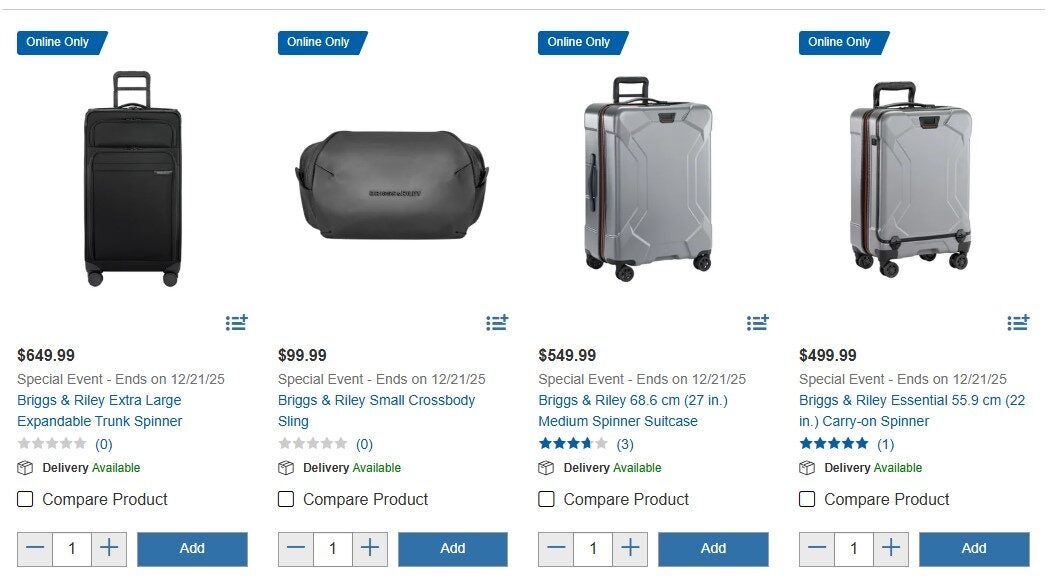The width and height of the screenshot is (1048, 584).
Task: Click add-to-list icon for Small Crossbody Sling
Action: pos(497,323)
